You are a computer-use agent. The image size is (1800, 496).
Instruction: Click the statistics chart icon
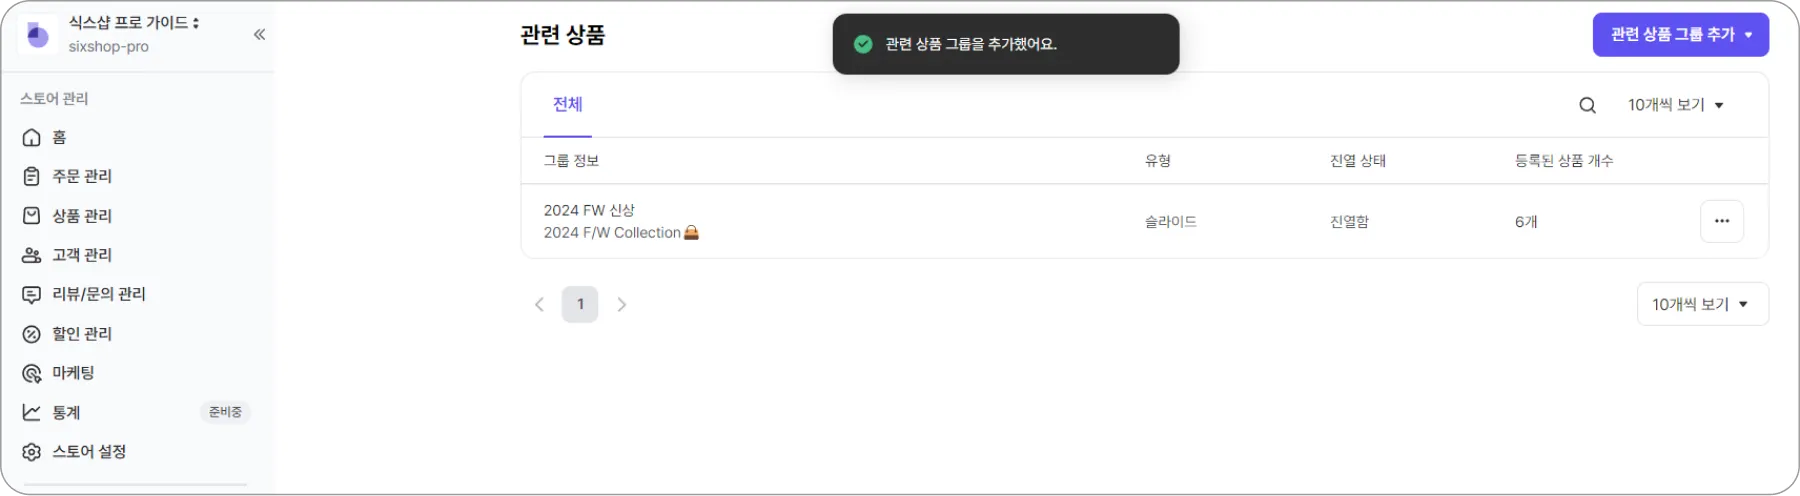(x=32, y=412)
